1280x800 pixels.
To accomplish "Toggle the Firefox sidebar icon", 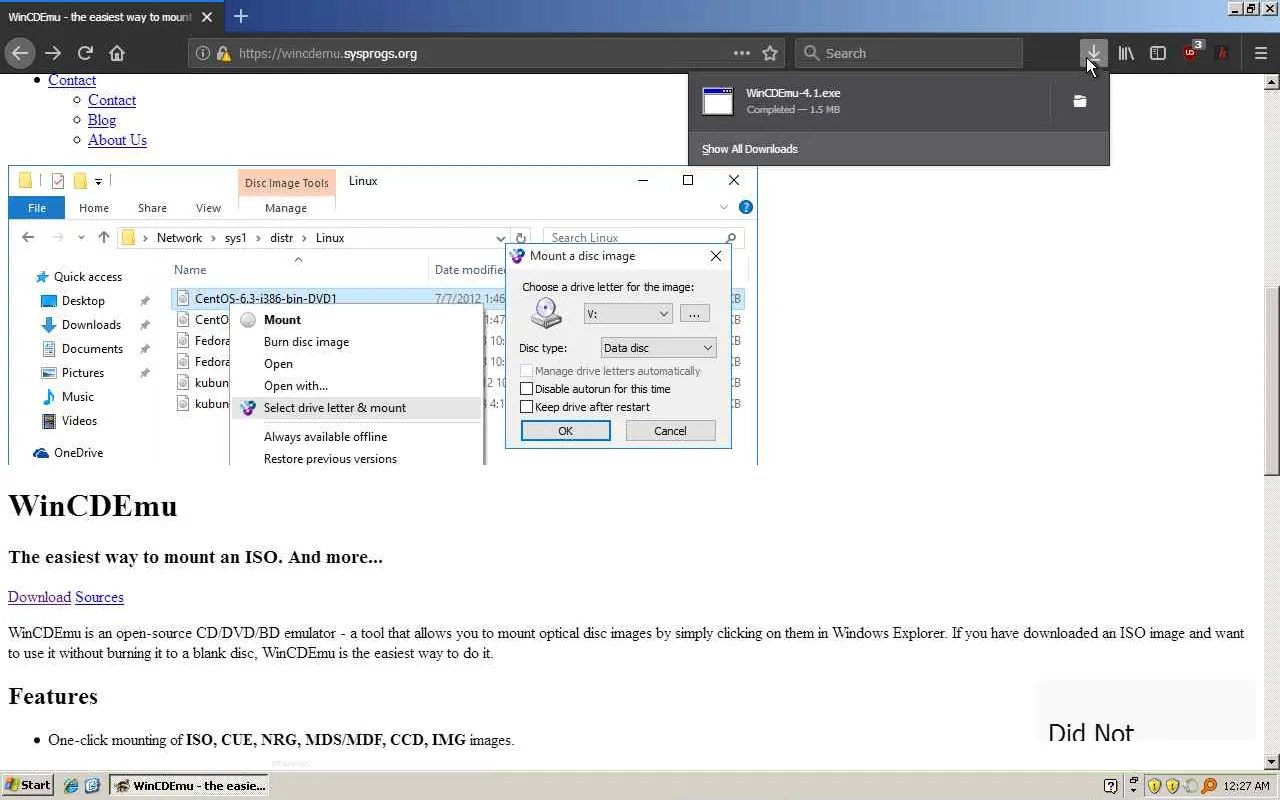I will (x=1158, y=53).
